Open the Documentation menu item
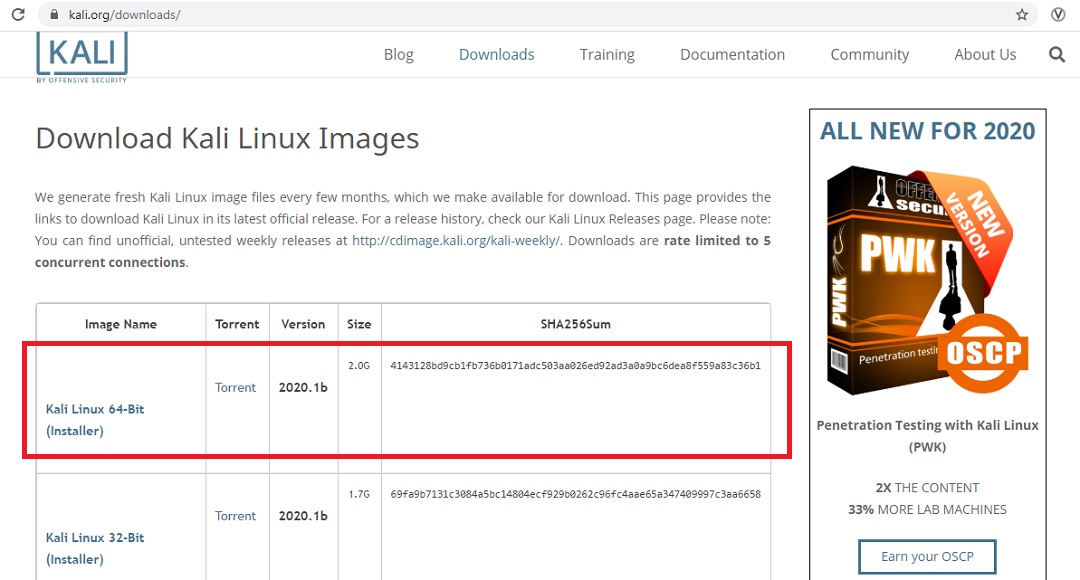The height and width of the screenshot is (580, 1080). pos(732,54)
